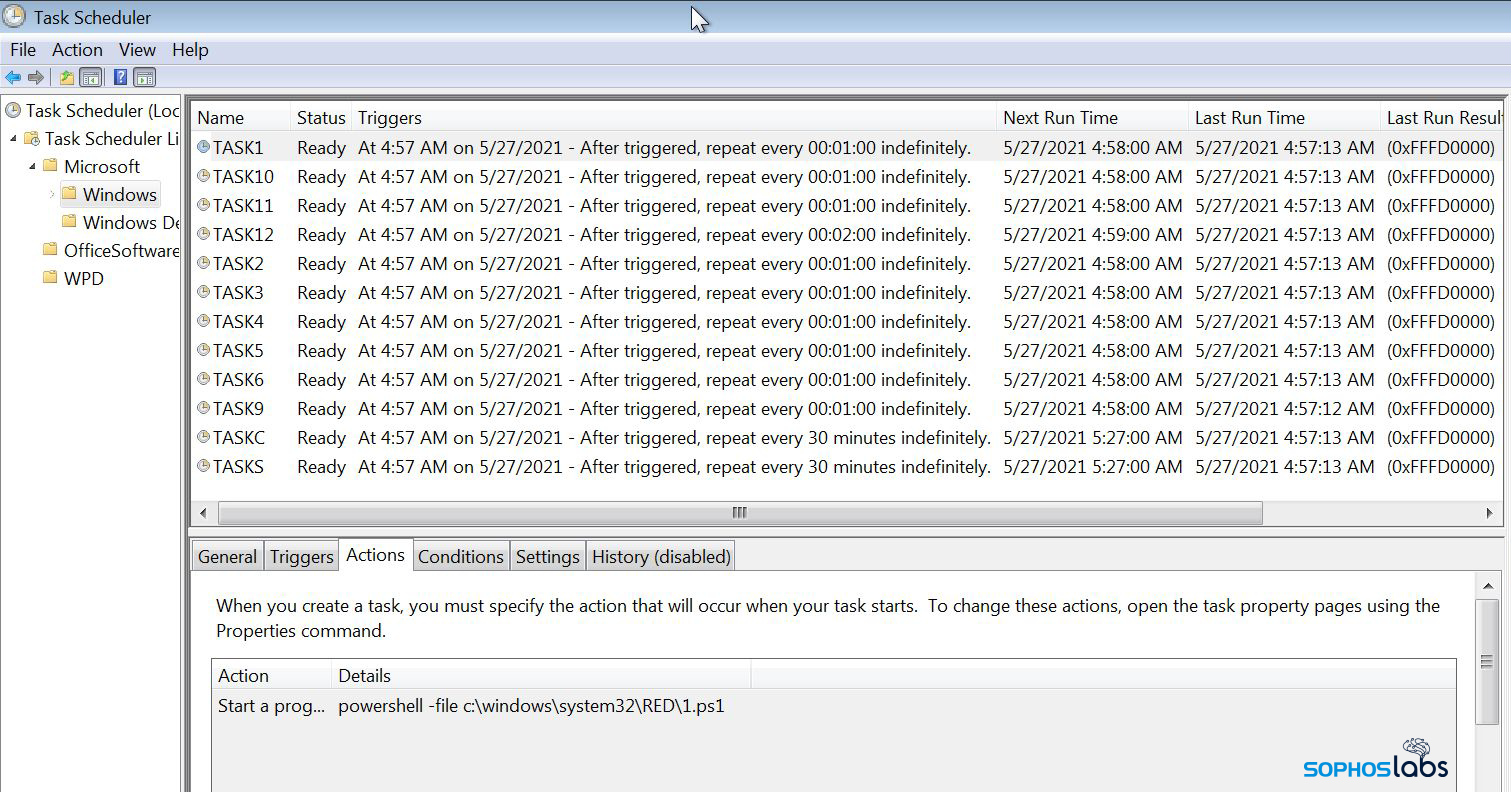Click the clock icon beside TASK5
1511x792 pixels.
click(204, 350)
